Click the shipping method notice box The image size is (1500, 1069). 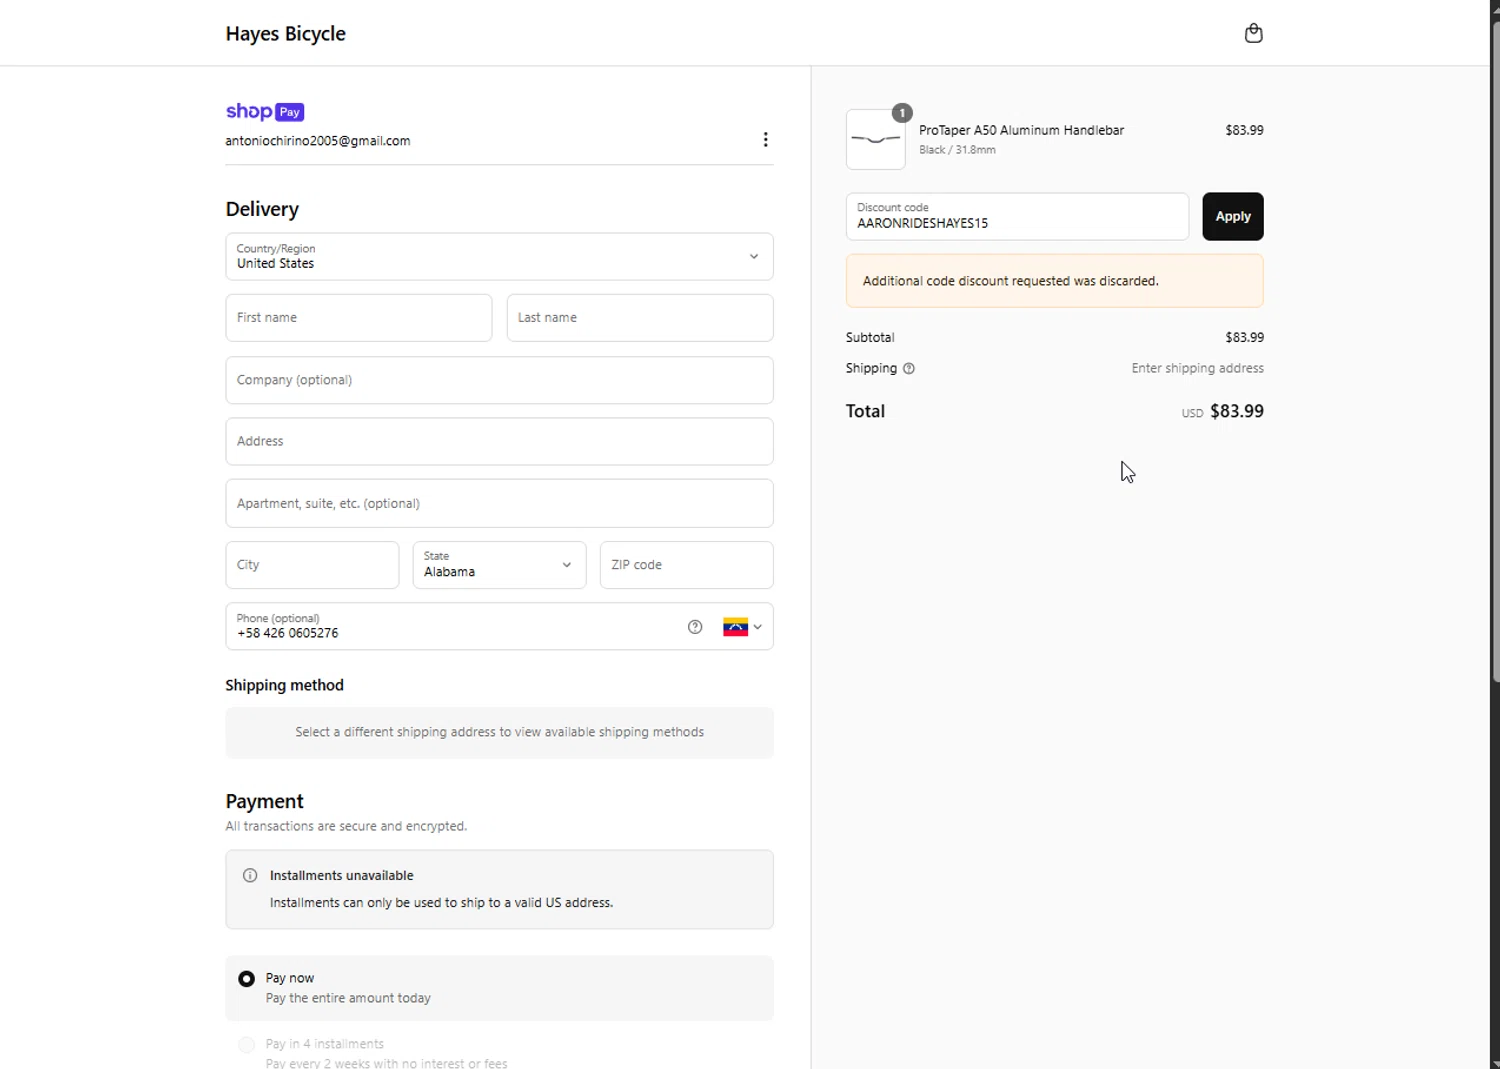click(x=499, y=733)
